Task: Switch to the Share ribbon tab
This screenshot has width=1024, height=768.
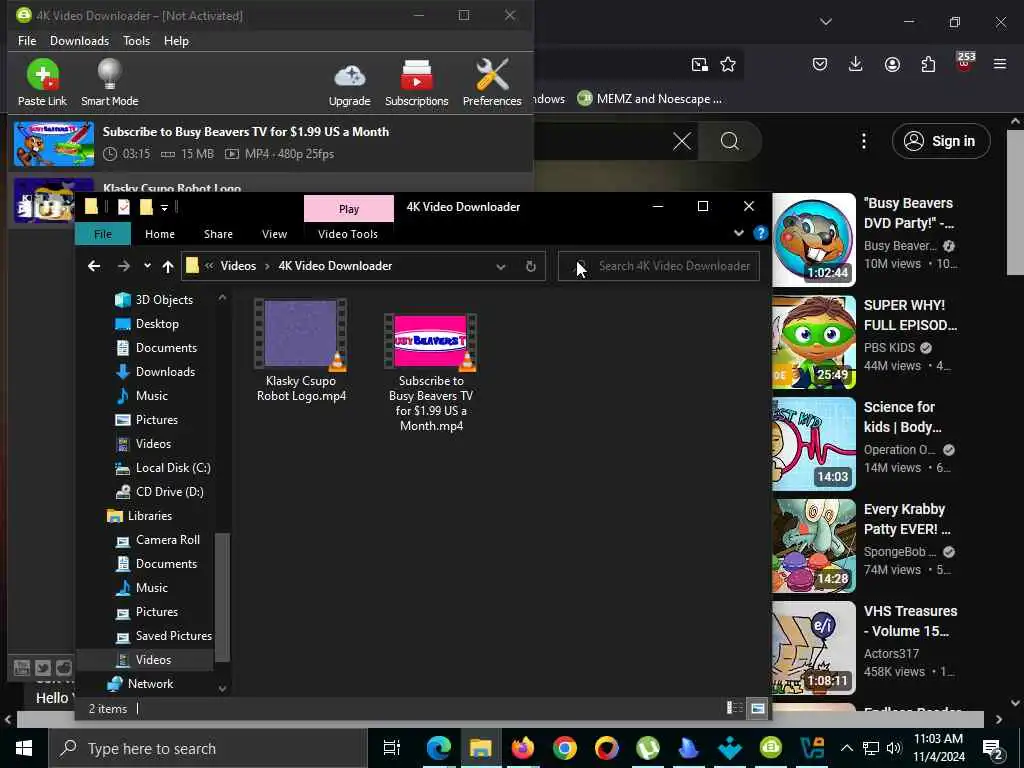Action: (218, 234)
